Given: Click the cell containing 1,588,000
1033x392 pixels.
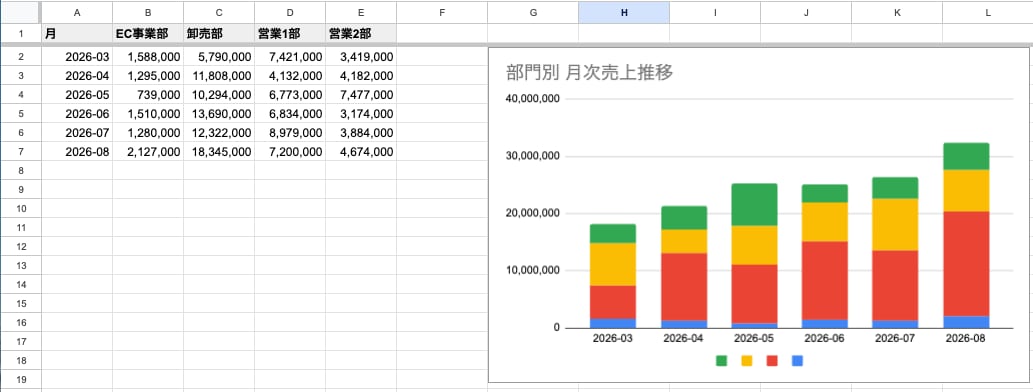Looking at the screenshot, I should pos(148,57).
